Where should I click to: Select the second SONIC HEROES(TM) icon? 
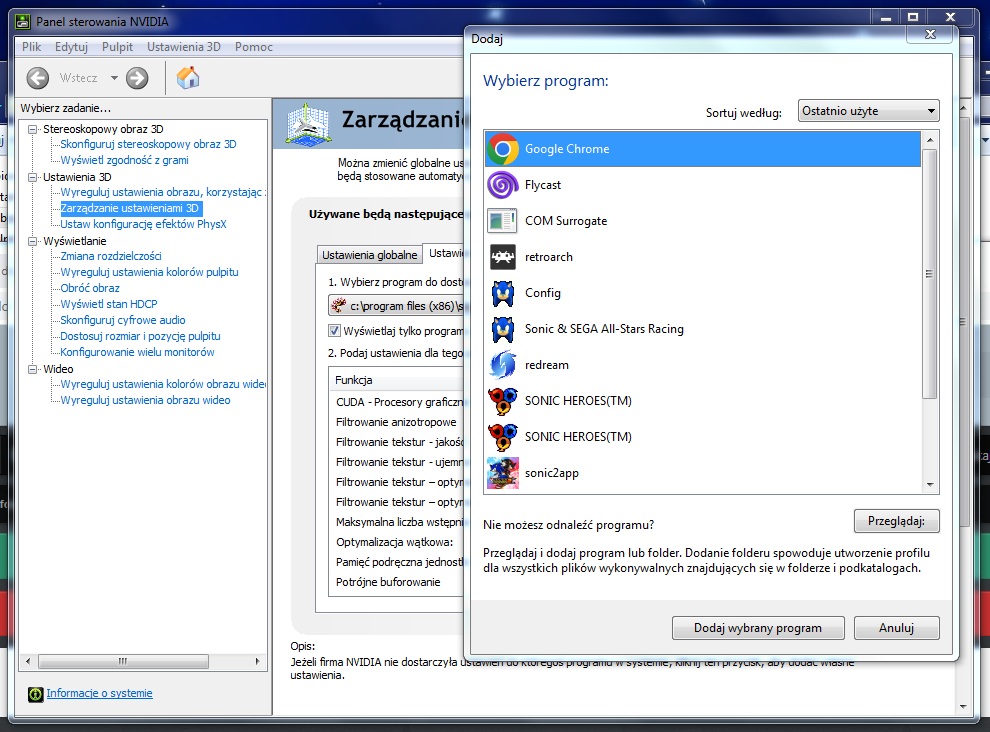[503, 437]
